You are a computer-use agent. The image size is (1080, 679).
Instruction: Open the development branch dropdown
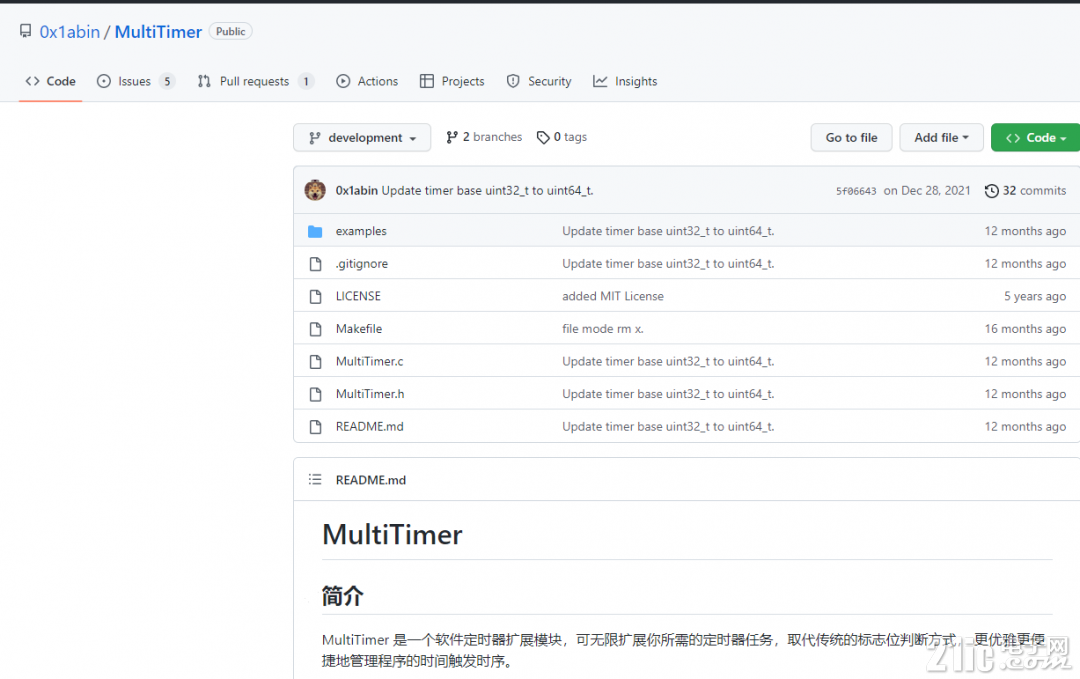click(362, 138)
